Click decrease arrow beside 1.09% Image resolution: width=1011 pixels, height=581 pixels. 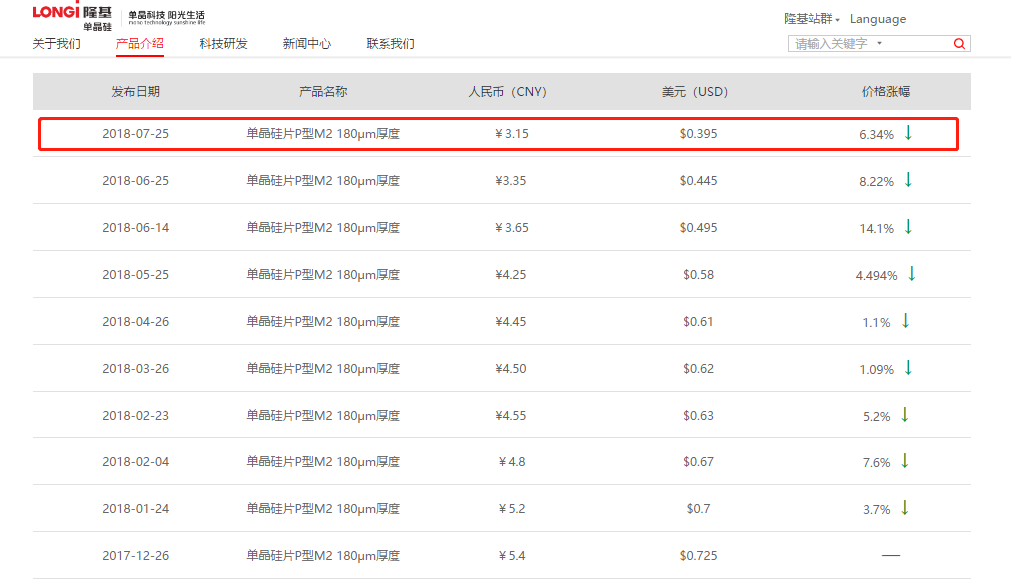908,367
